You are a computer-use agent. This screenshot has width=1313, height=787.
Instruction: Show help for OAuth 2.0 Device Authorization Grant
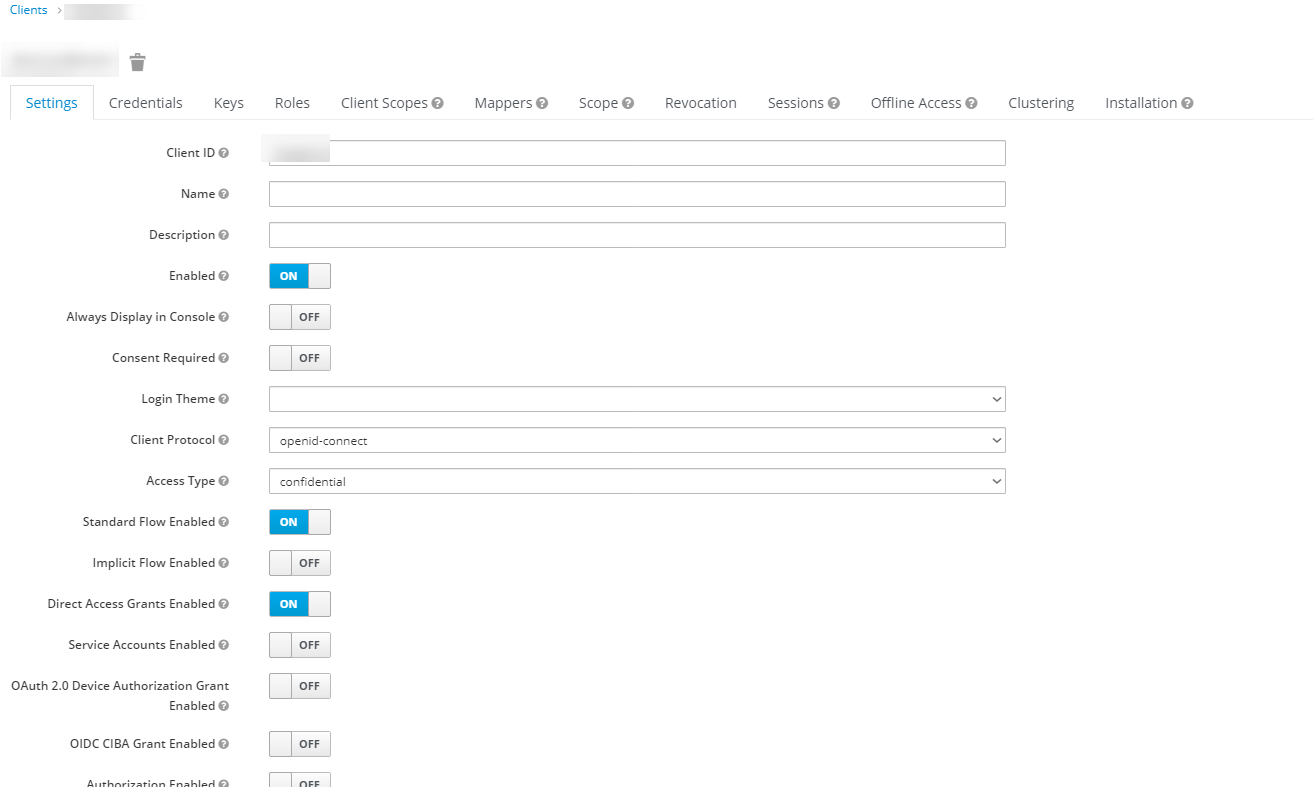(224, 706)
